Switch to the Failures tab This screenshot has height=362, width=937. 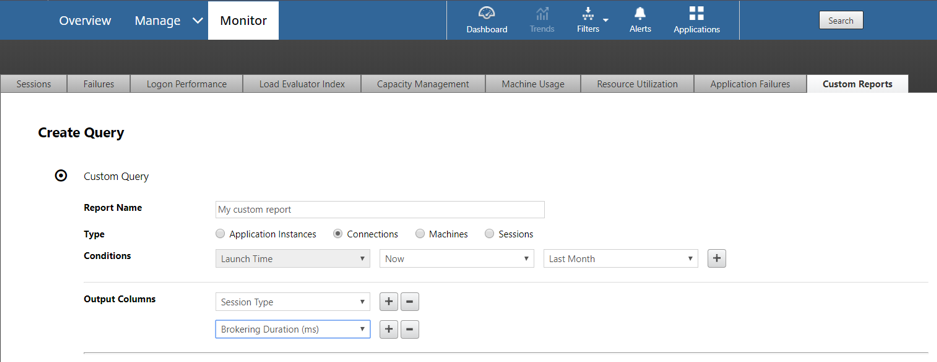pyautogui.click(x=99, y=84)
